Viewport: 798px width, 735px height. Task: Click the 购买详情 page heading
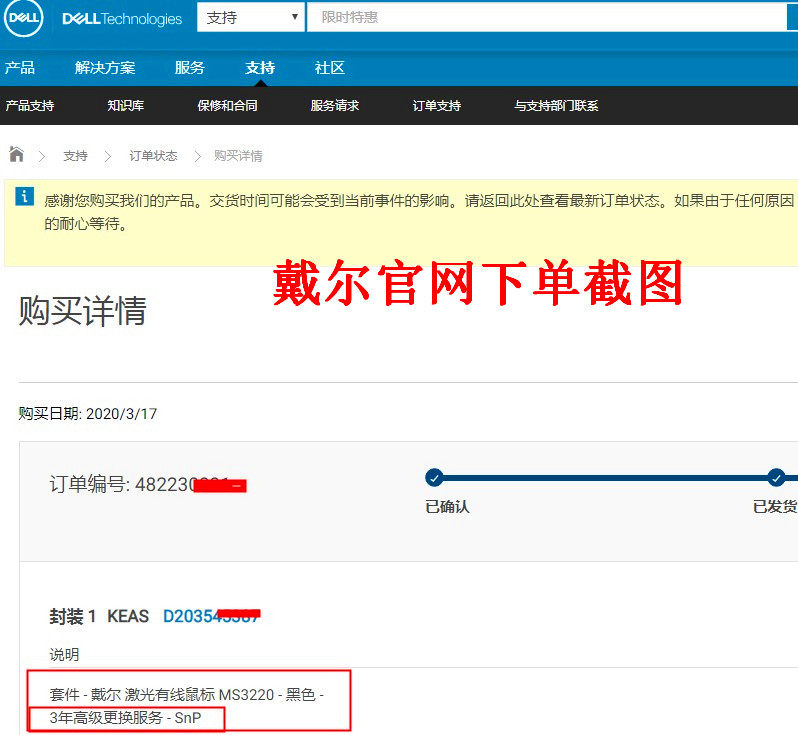(x=82, y=310)
